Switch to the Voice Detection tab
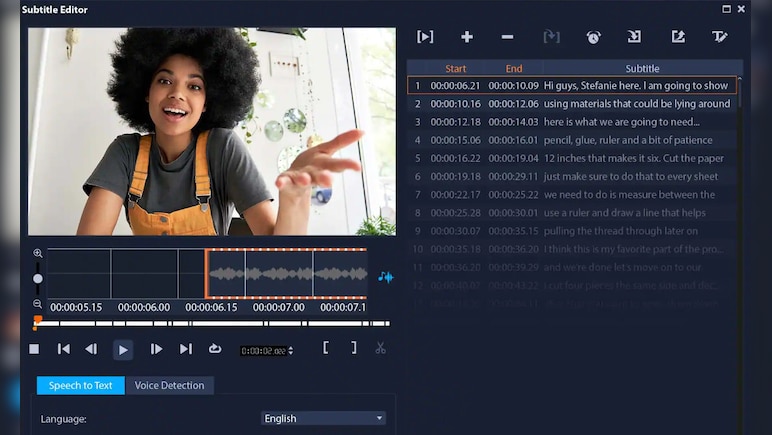 coord(169,385)
